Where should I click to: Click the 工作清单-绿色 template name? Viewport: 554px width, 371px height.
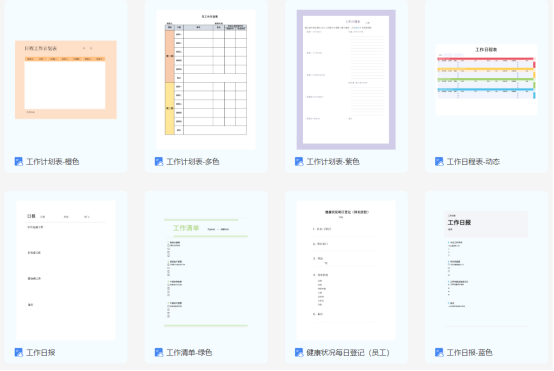[x=189, y=352]
